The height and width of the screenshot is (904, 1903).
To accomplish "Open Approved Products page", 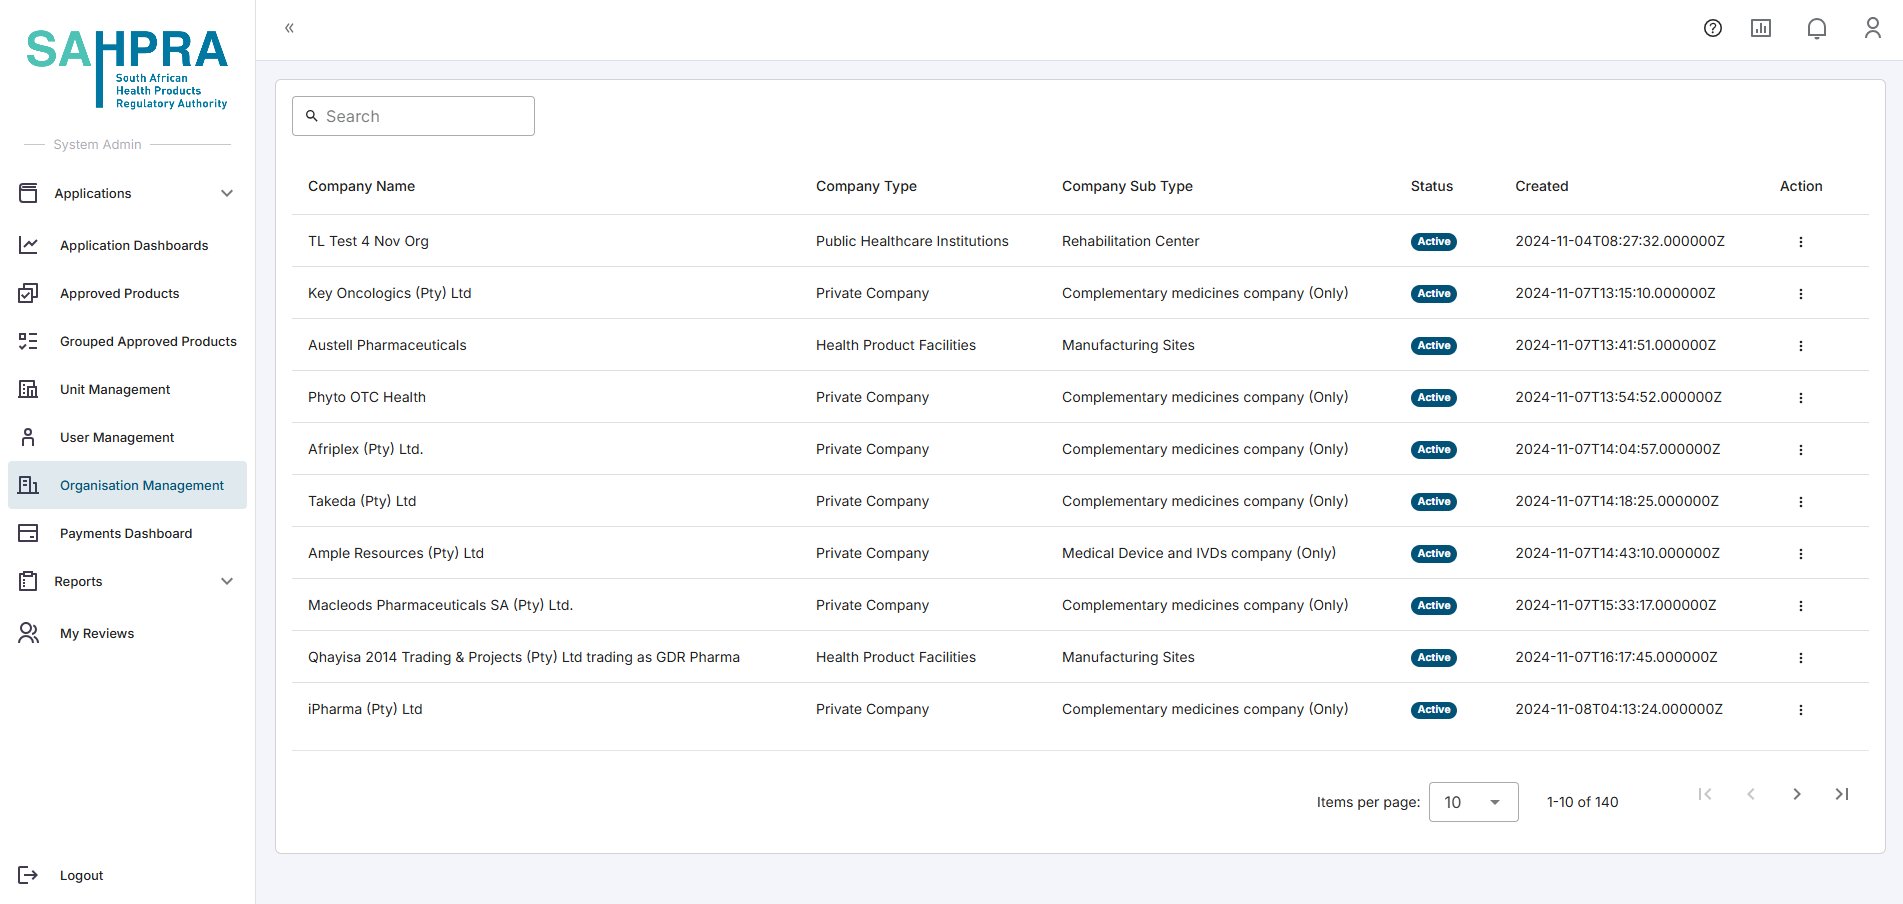I will (x=127, y=293).
